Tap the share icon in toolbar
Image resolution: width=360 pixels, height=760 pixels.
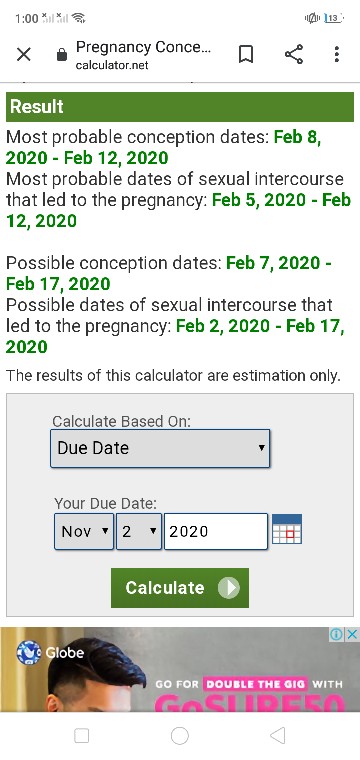pos(294,54)
